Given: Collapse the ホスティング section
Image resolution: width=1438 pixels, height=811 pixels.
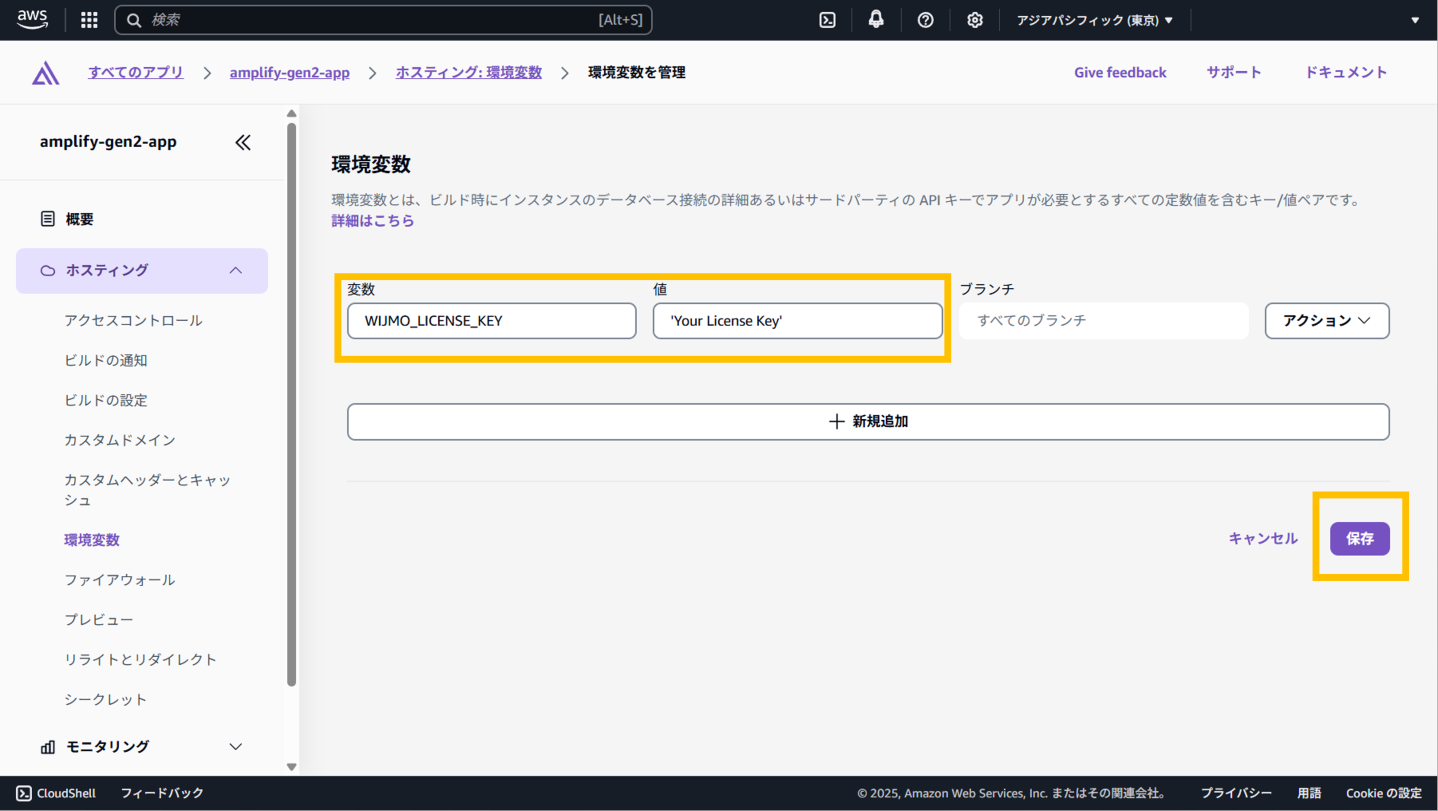Looking at the screenshot, I should point(142,271).
